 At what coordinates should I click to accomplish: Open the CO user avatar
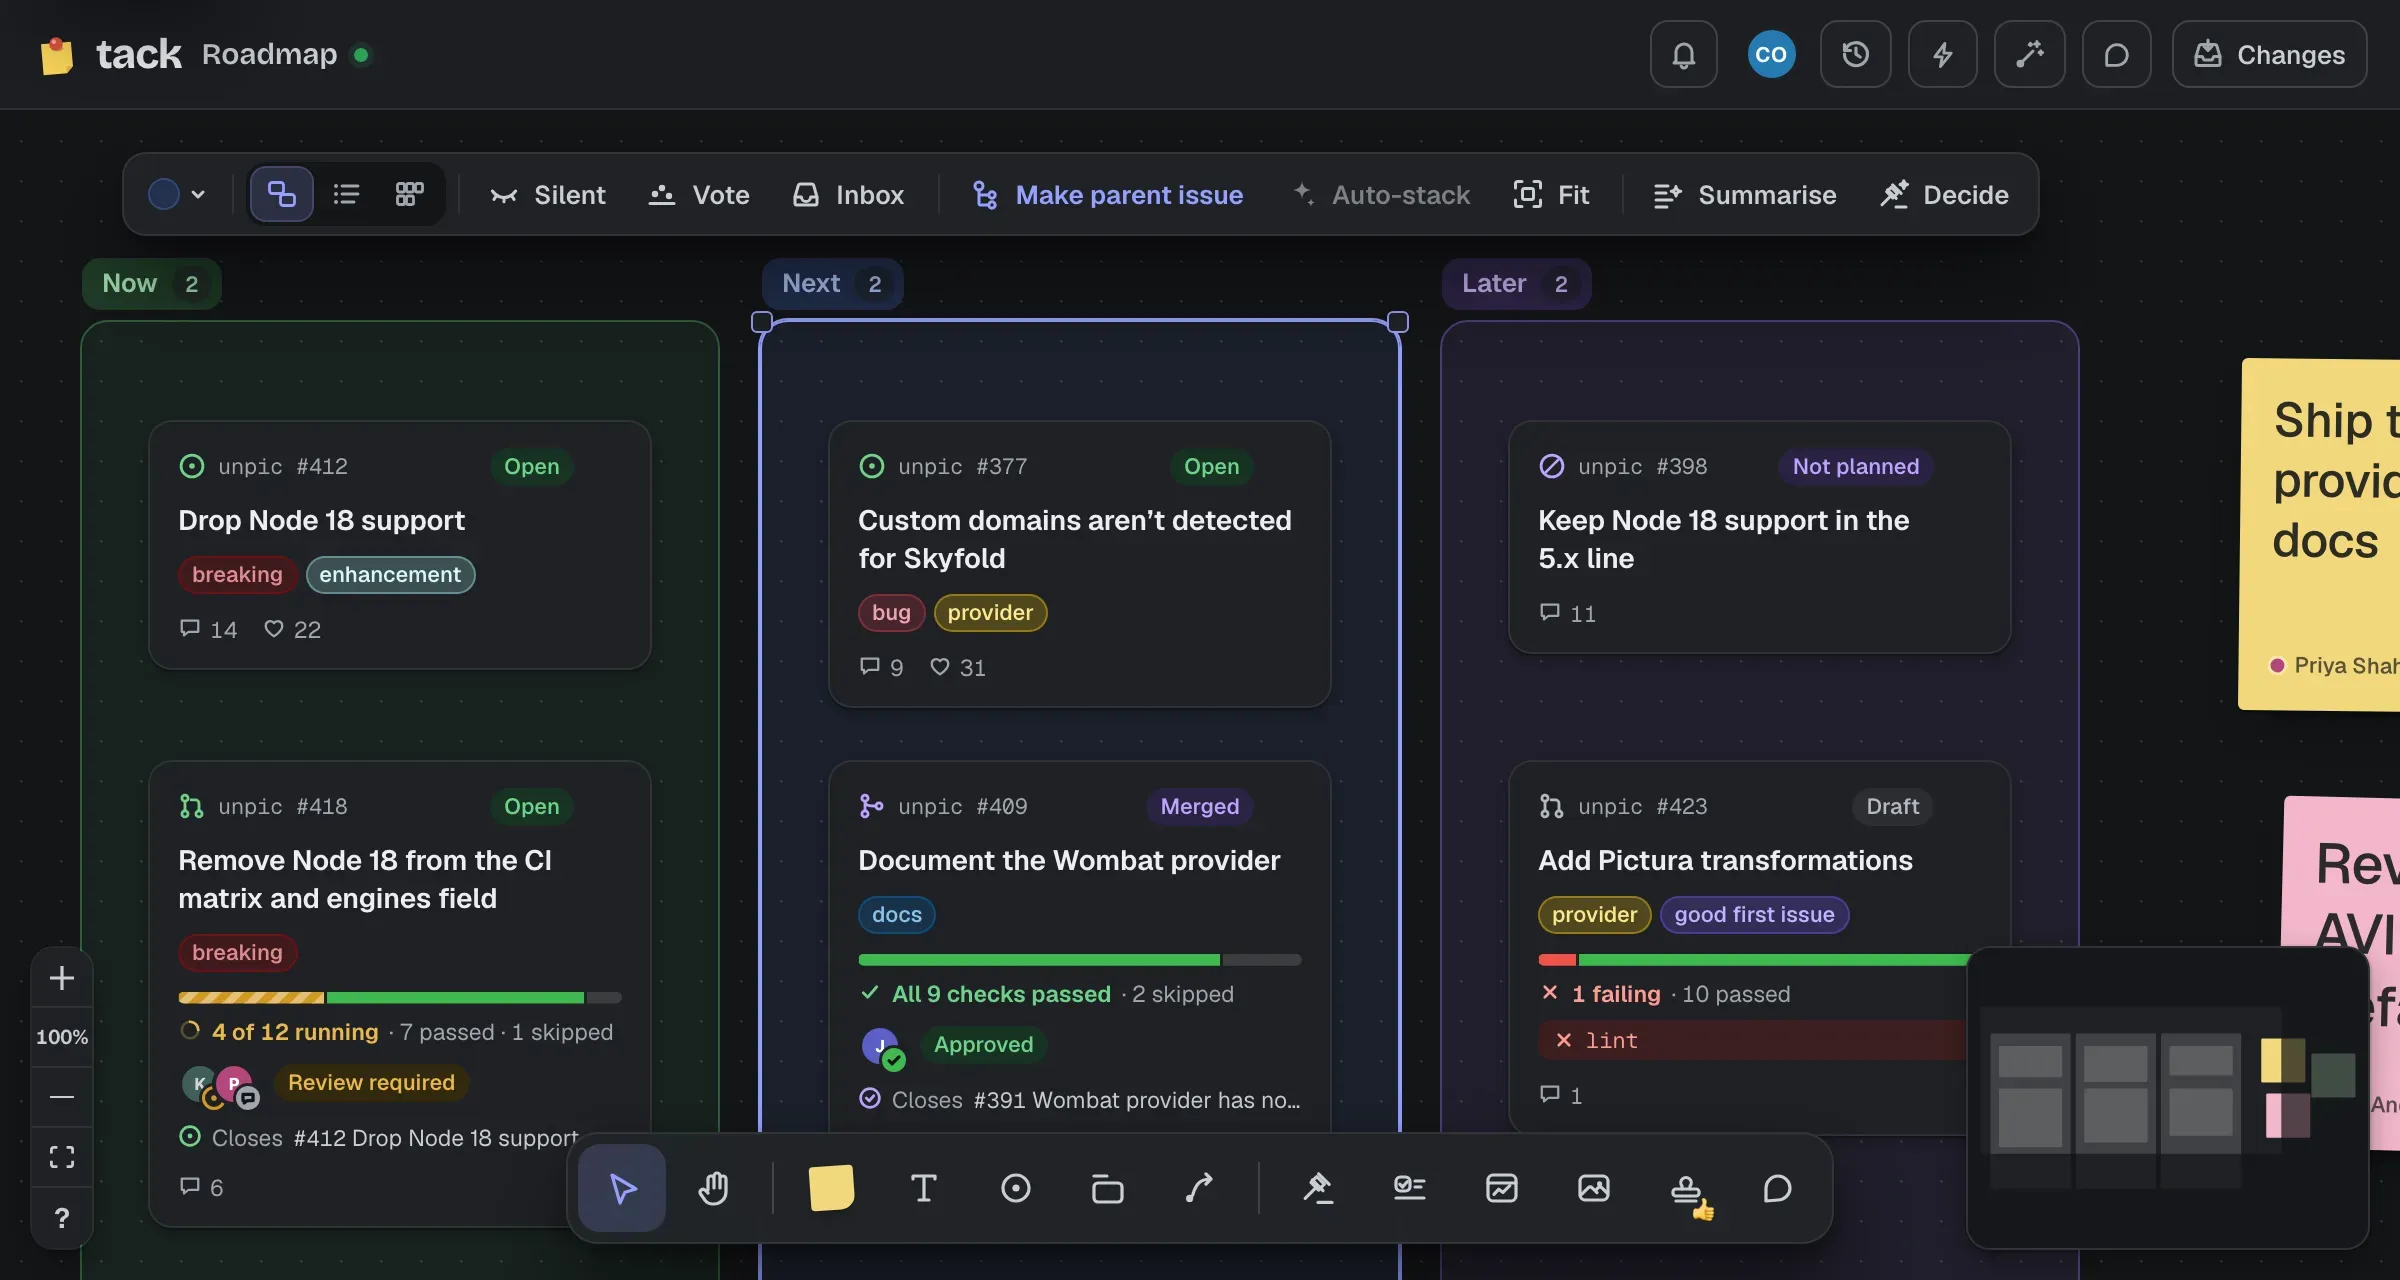click(x=1770, y=54)
